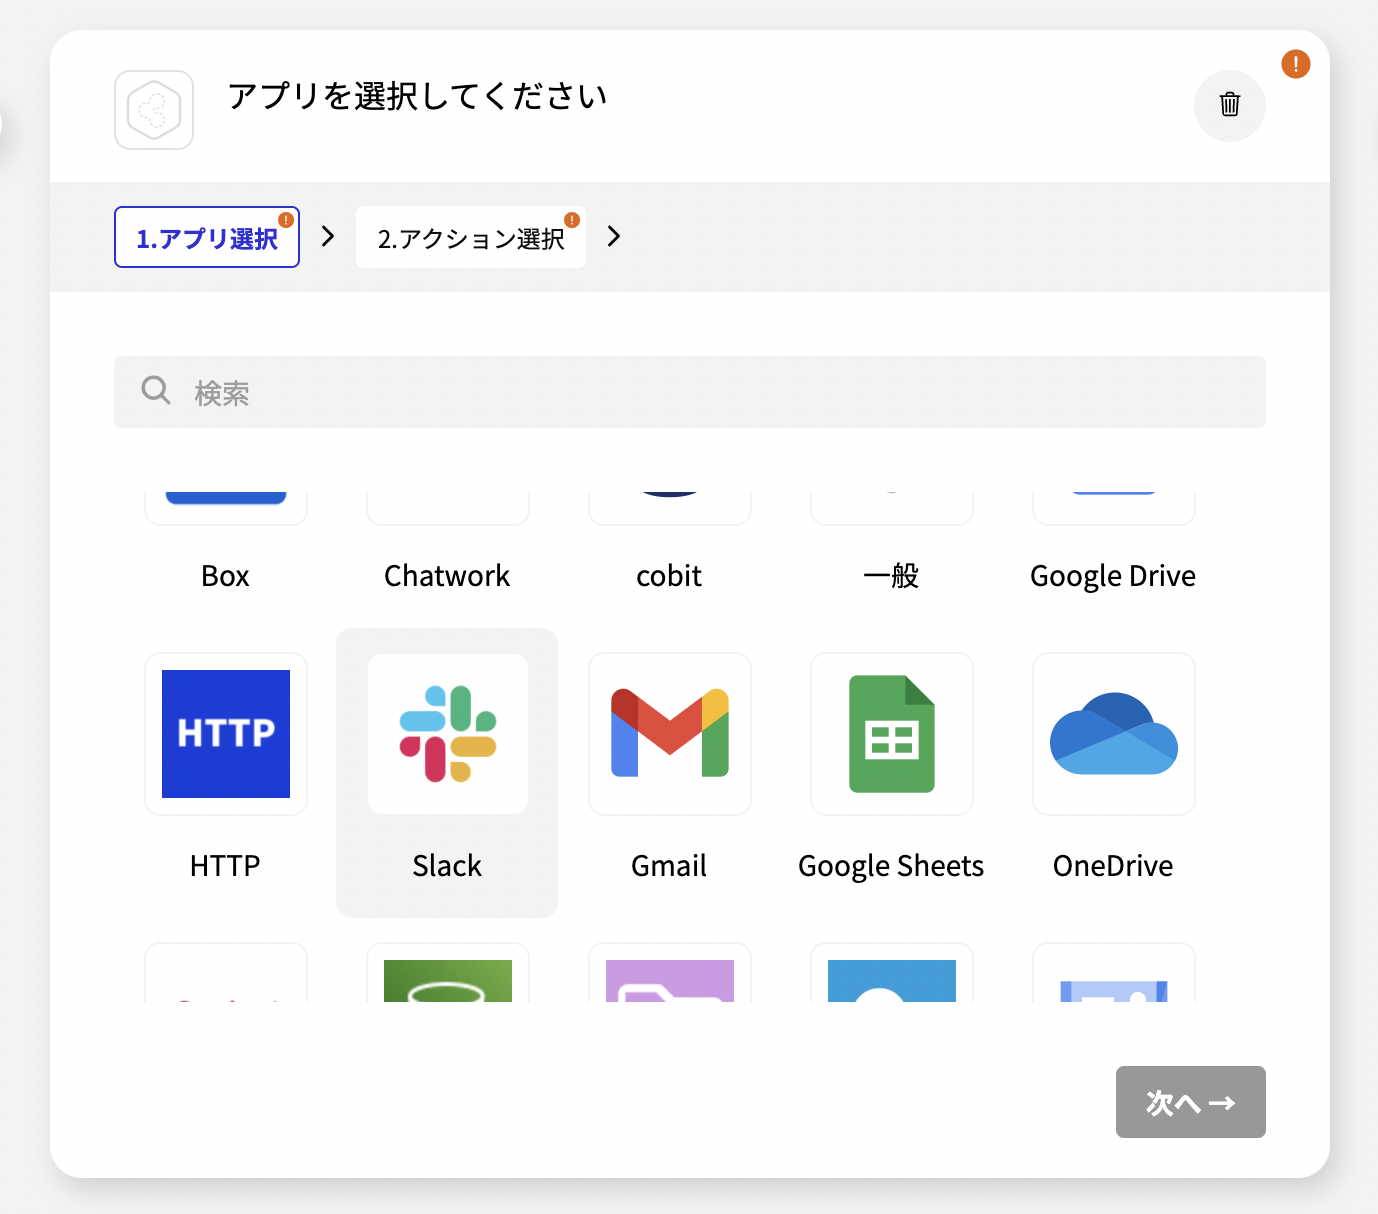
Task: Click the アプリを選択してください heading
Action: (x=418, y=96)
